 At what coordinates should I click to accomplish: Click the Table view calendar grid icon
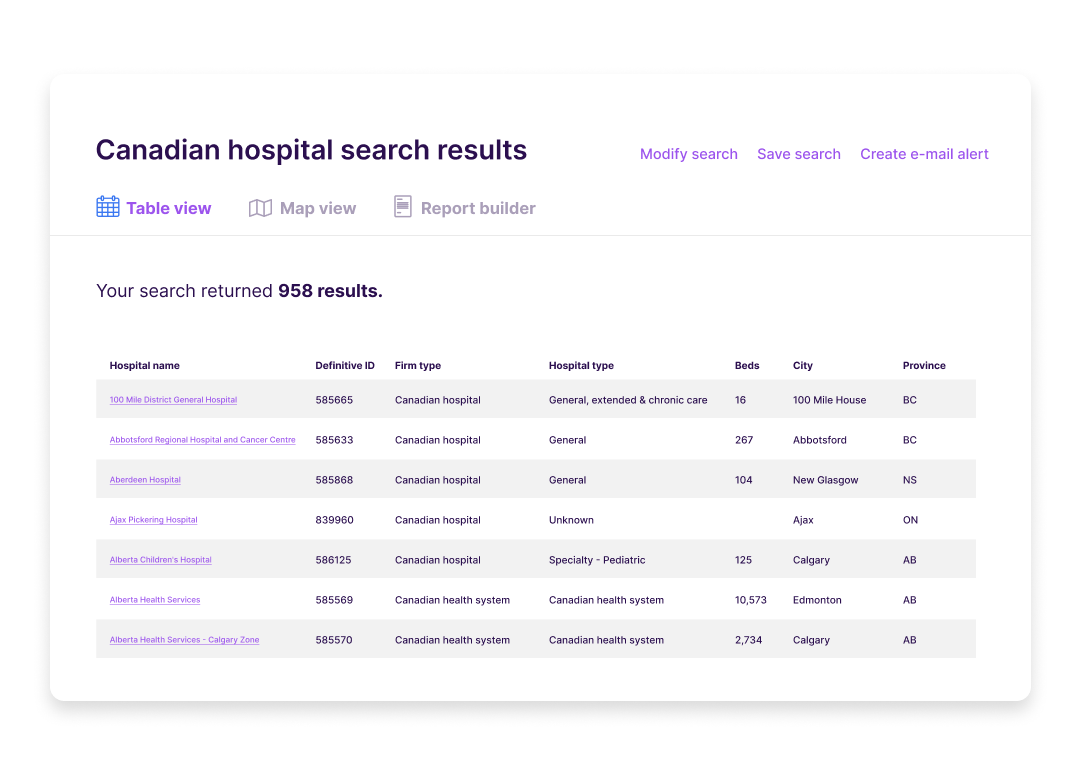107,207
